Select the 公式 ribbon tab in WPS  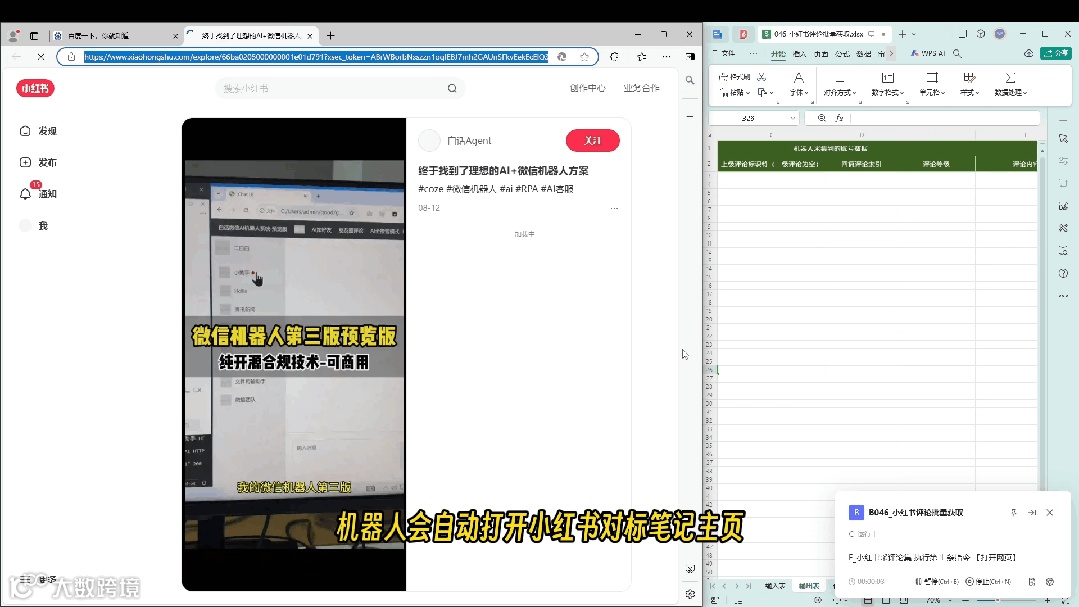[x=842, y=54]
